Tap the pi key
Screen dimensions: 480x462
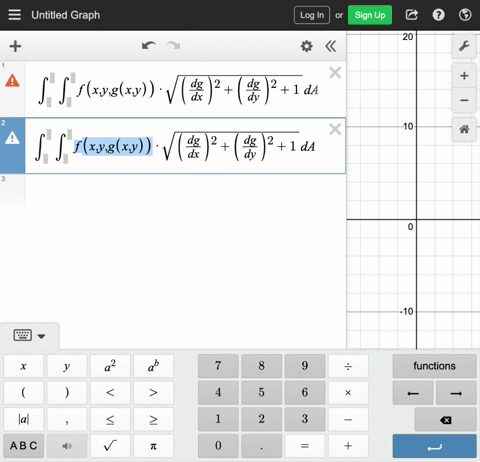[153, 446]
